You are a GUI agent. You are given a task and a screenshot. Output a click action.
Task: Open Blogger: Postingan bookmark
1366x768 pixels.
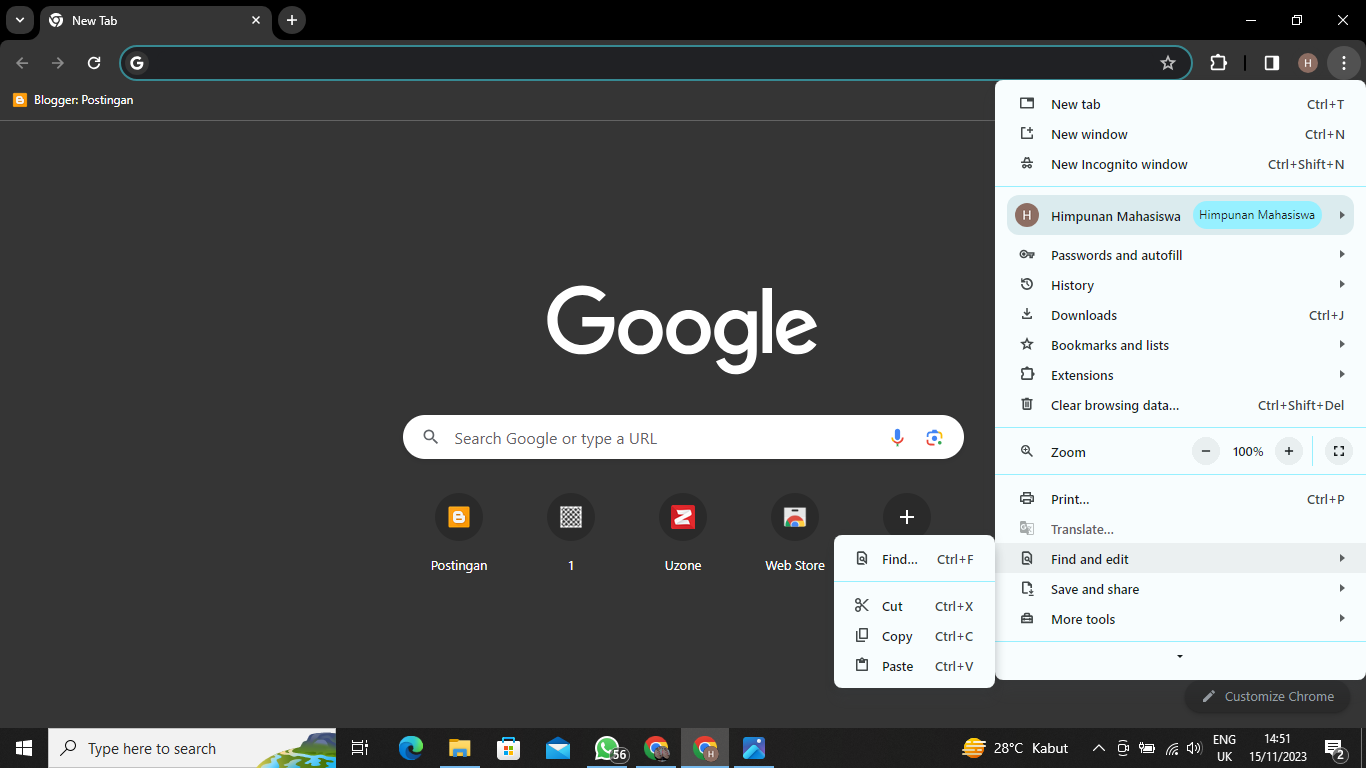73,100
